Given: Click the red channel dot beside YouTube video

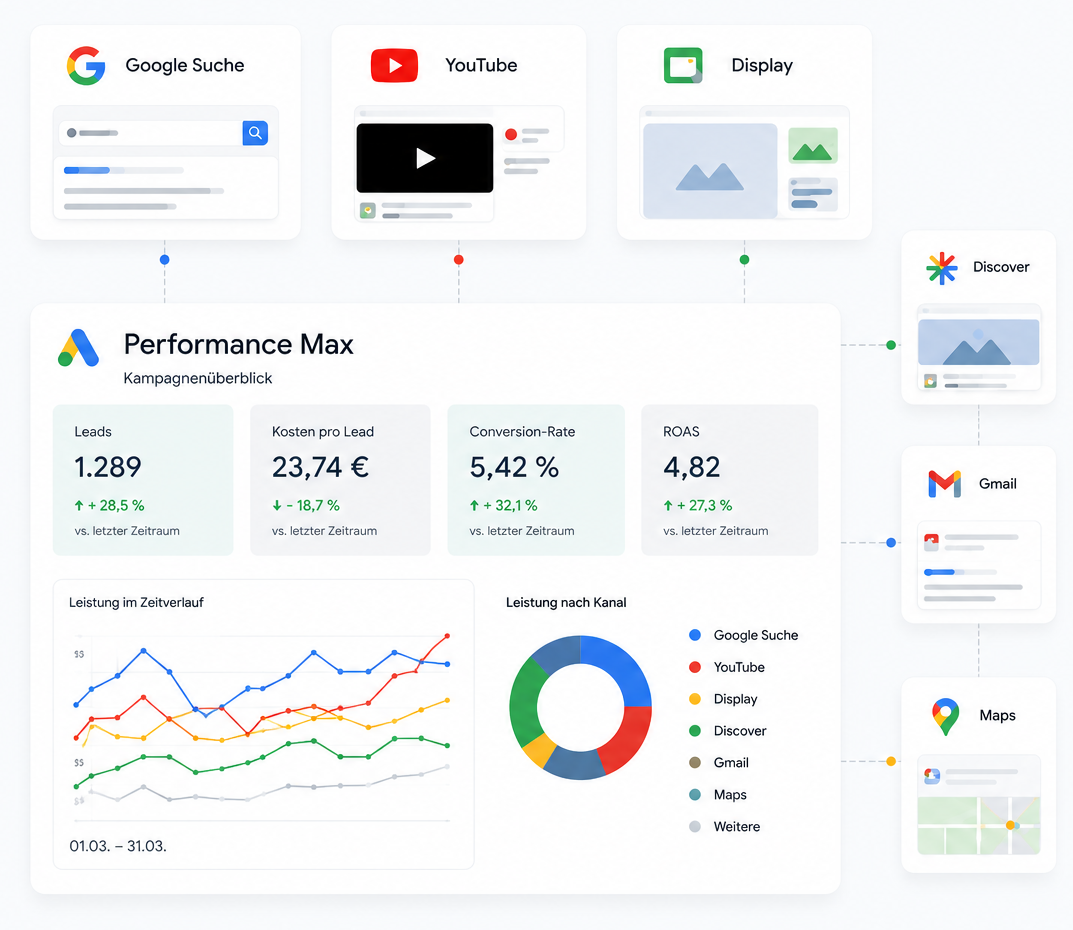Looking at the screenshot, I should point(510,134).
